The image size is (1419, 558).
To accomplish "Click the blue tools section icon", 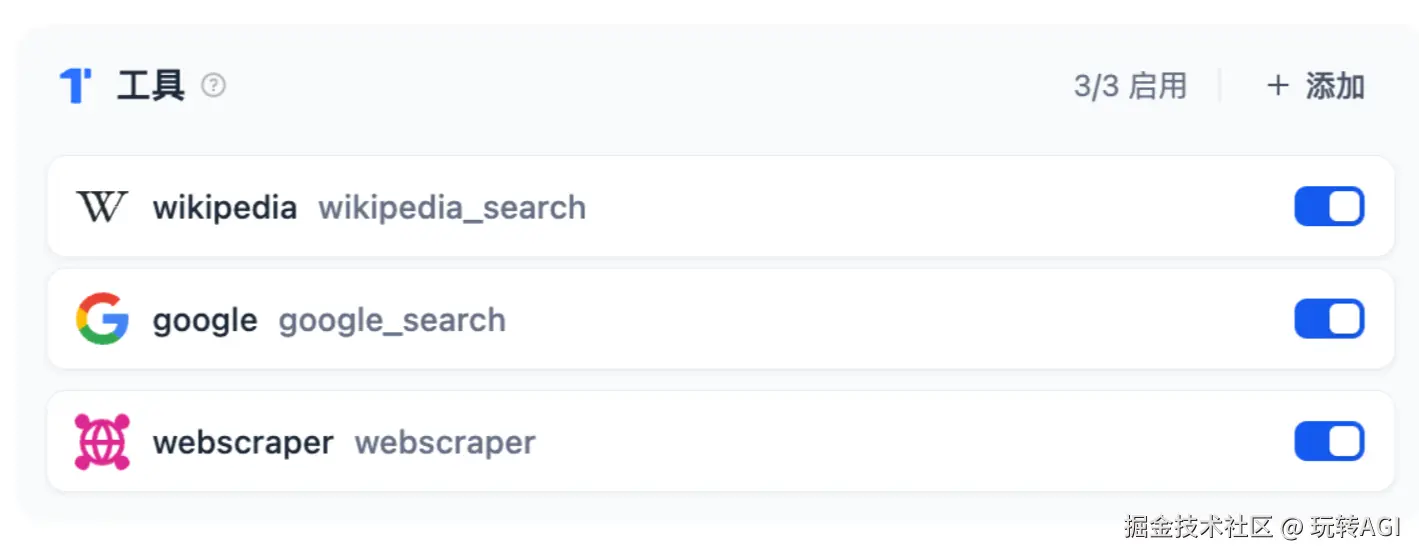I will [x=75, y=86].
